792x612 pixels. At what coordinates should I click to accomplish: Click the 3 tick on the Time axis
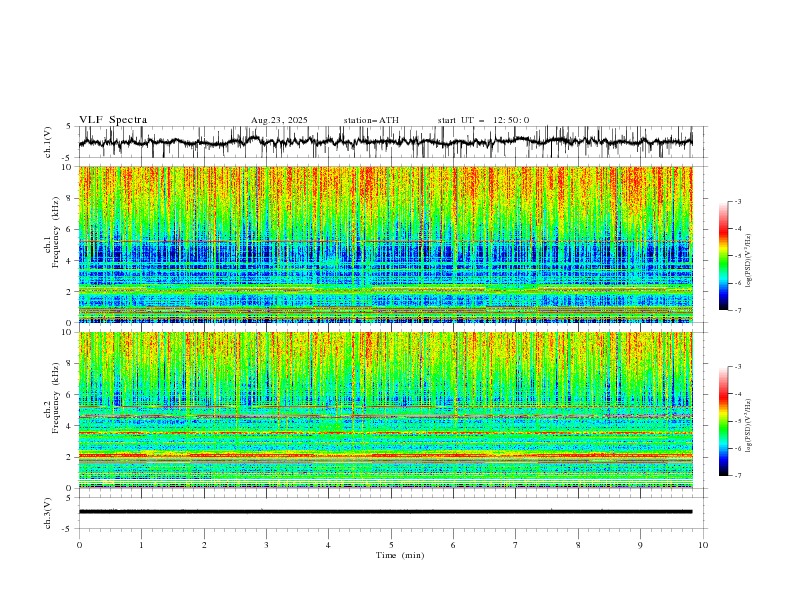click(x=266, y=545)
